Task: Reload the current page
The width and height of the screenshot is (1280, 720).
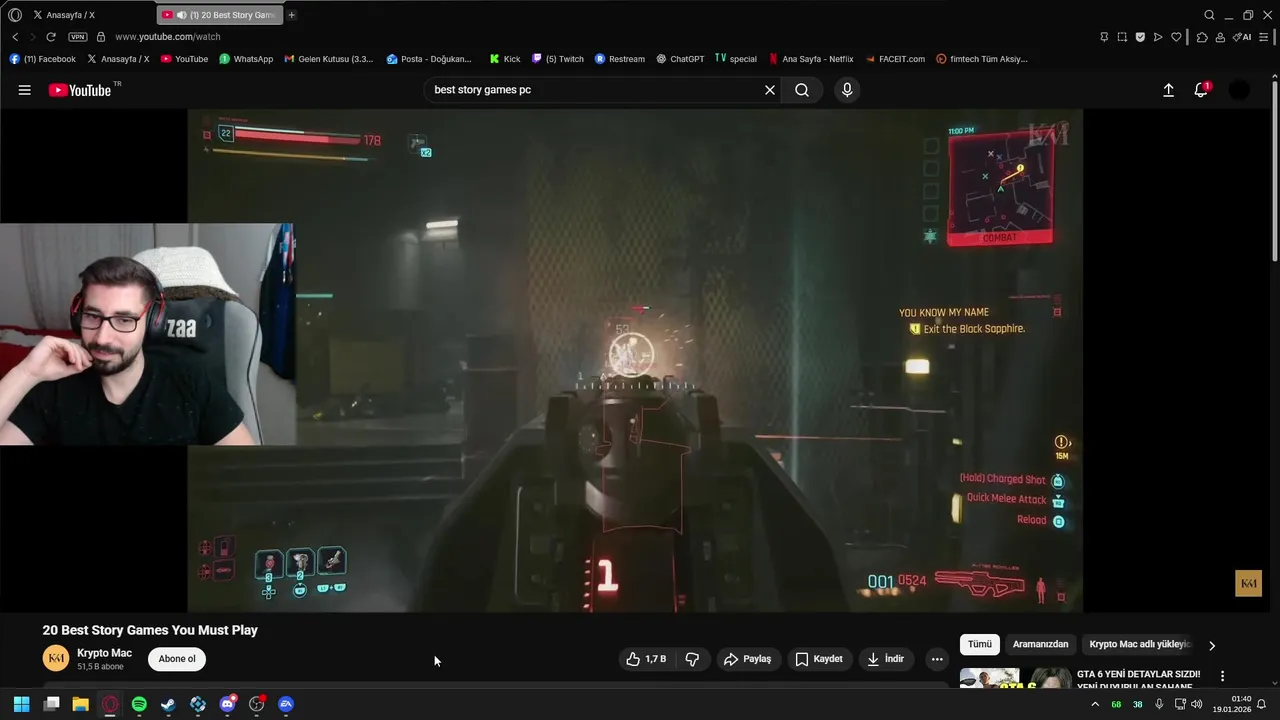Action: tap(51, 37)
